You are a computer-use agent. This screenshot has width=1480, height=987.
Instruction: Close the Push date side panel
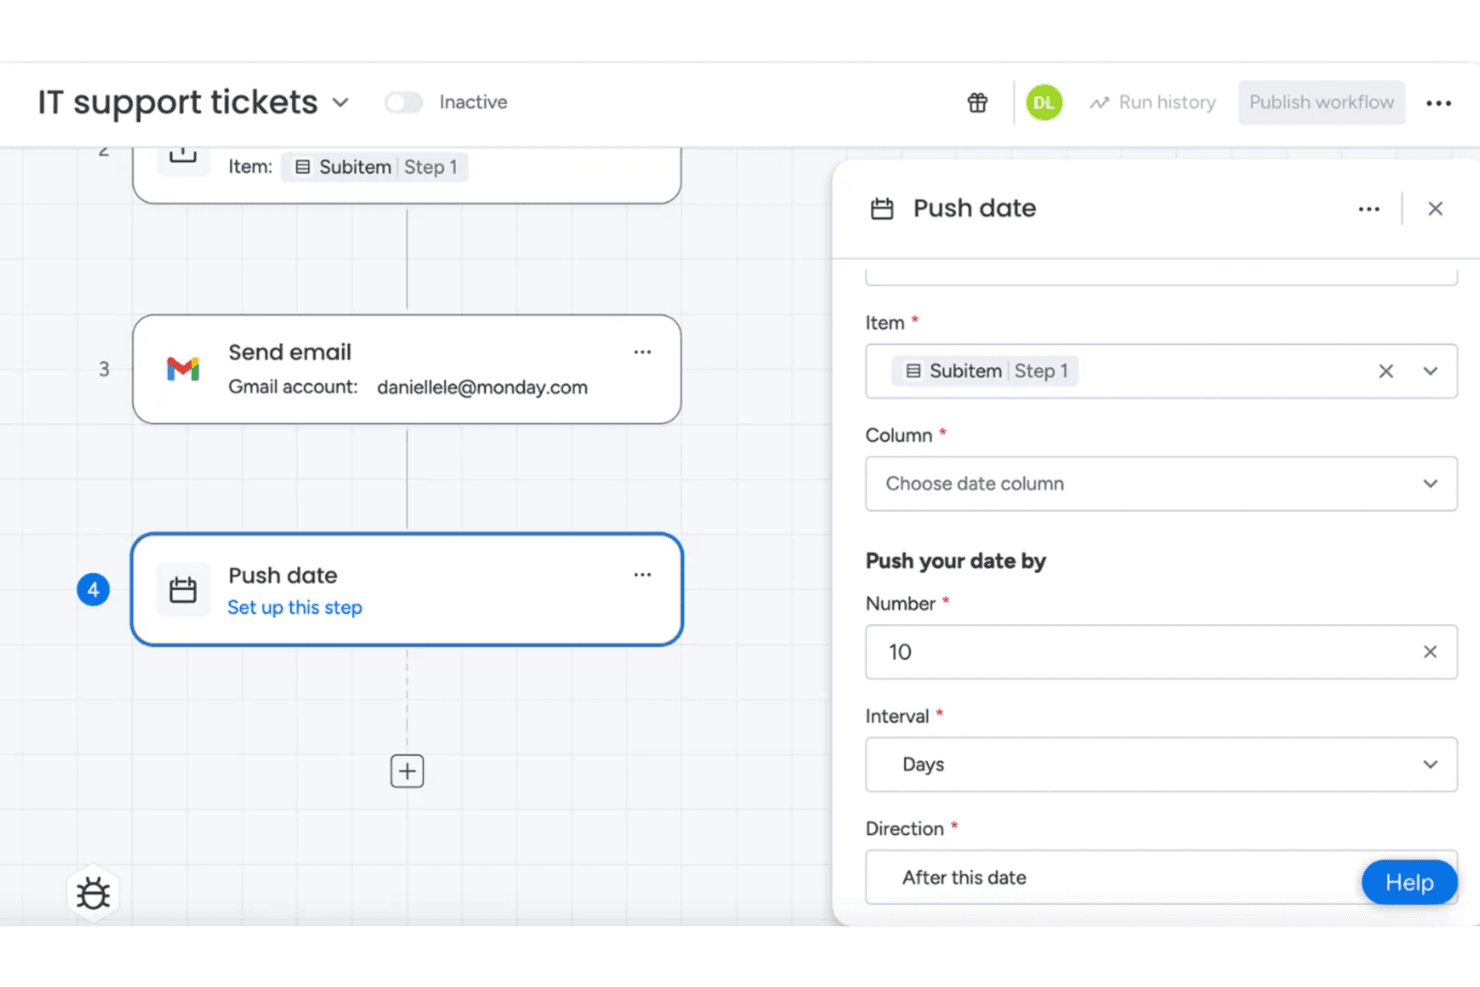[x=1435, y=208]
